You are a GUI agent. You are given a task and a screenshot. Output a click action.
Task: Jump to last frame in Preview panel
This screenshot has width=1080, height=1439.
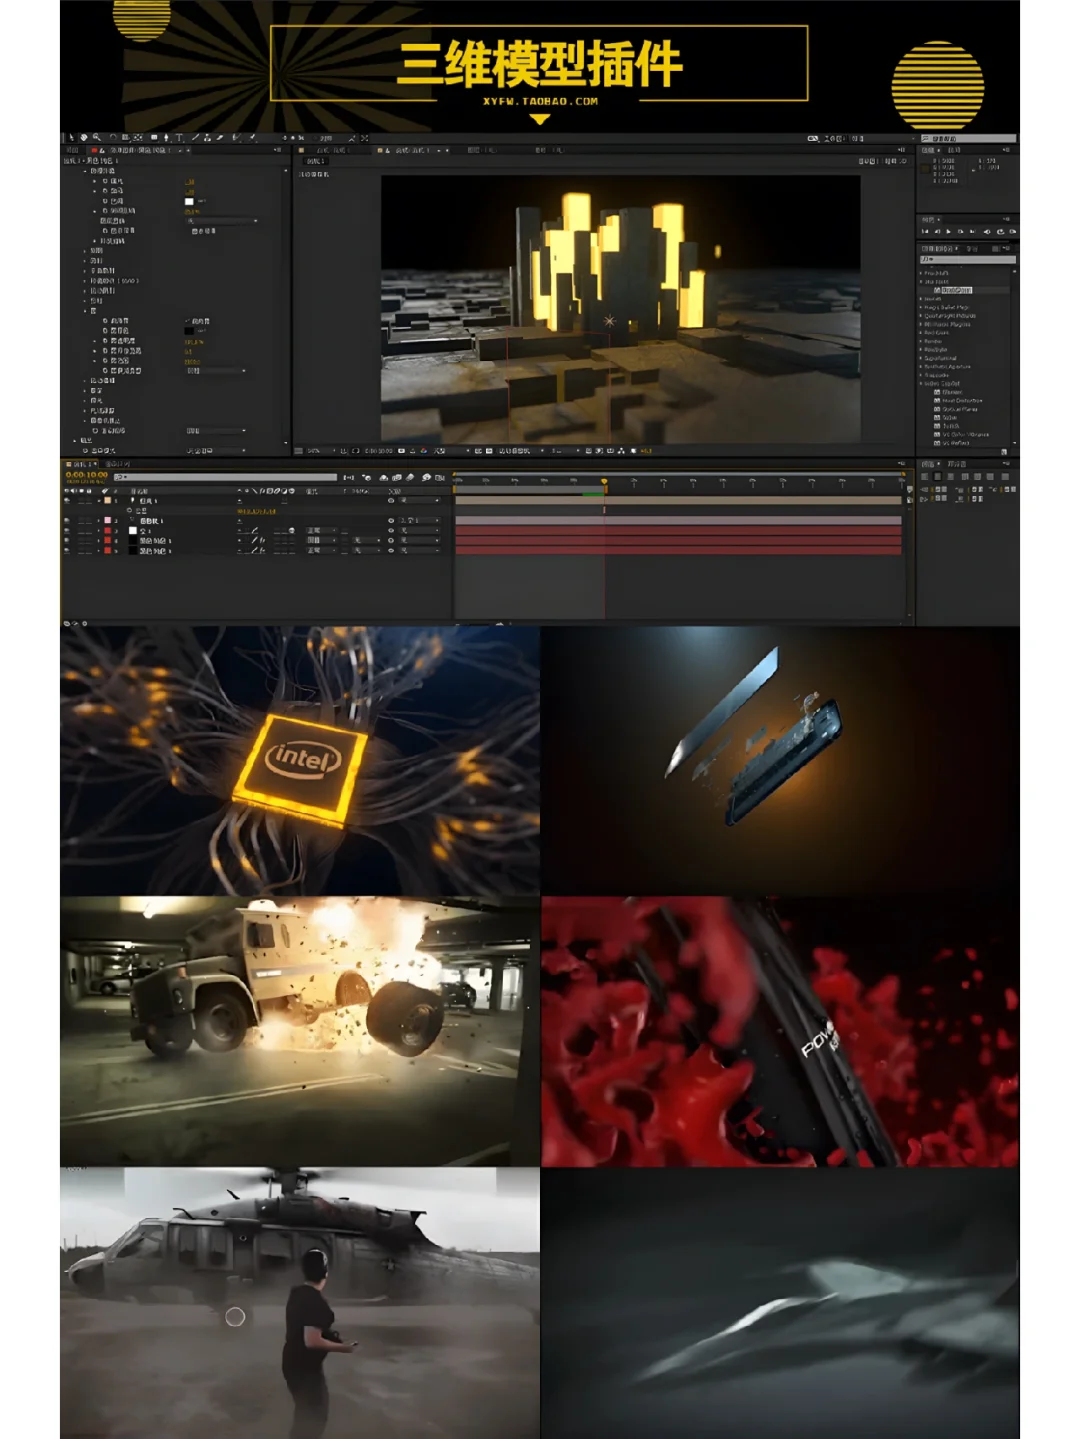pyautogui.click(x=972, y=231)
